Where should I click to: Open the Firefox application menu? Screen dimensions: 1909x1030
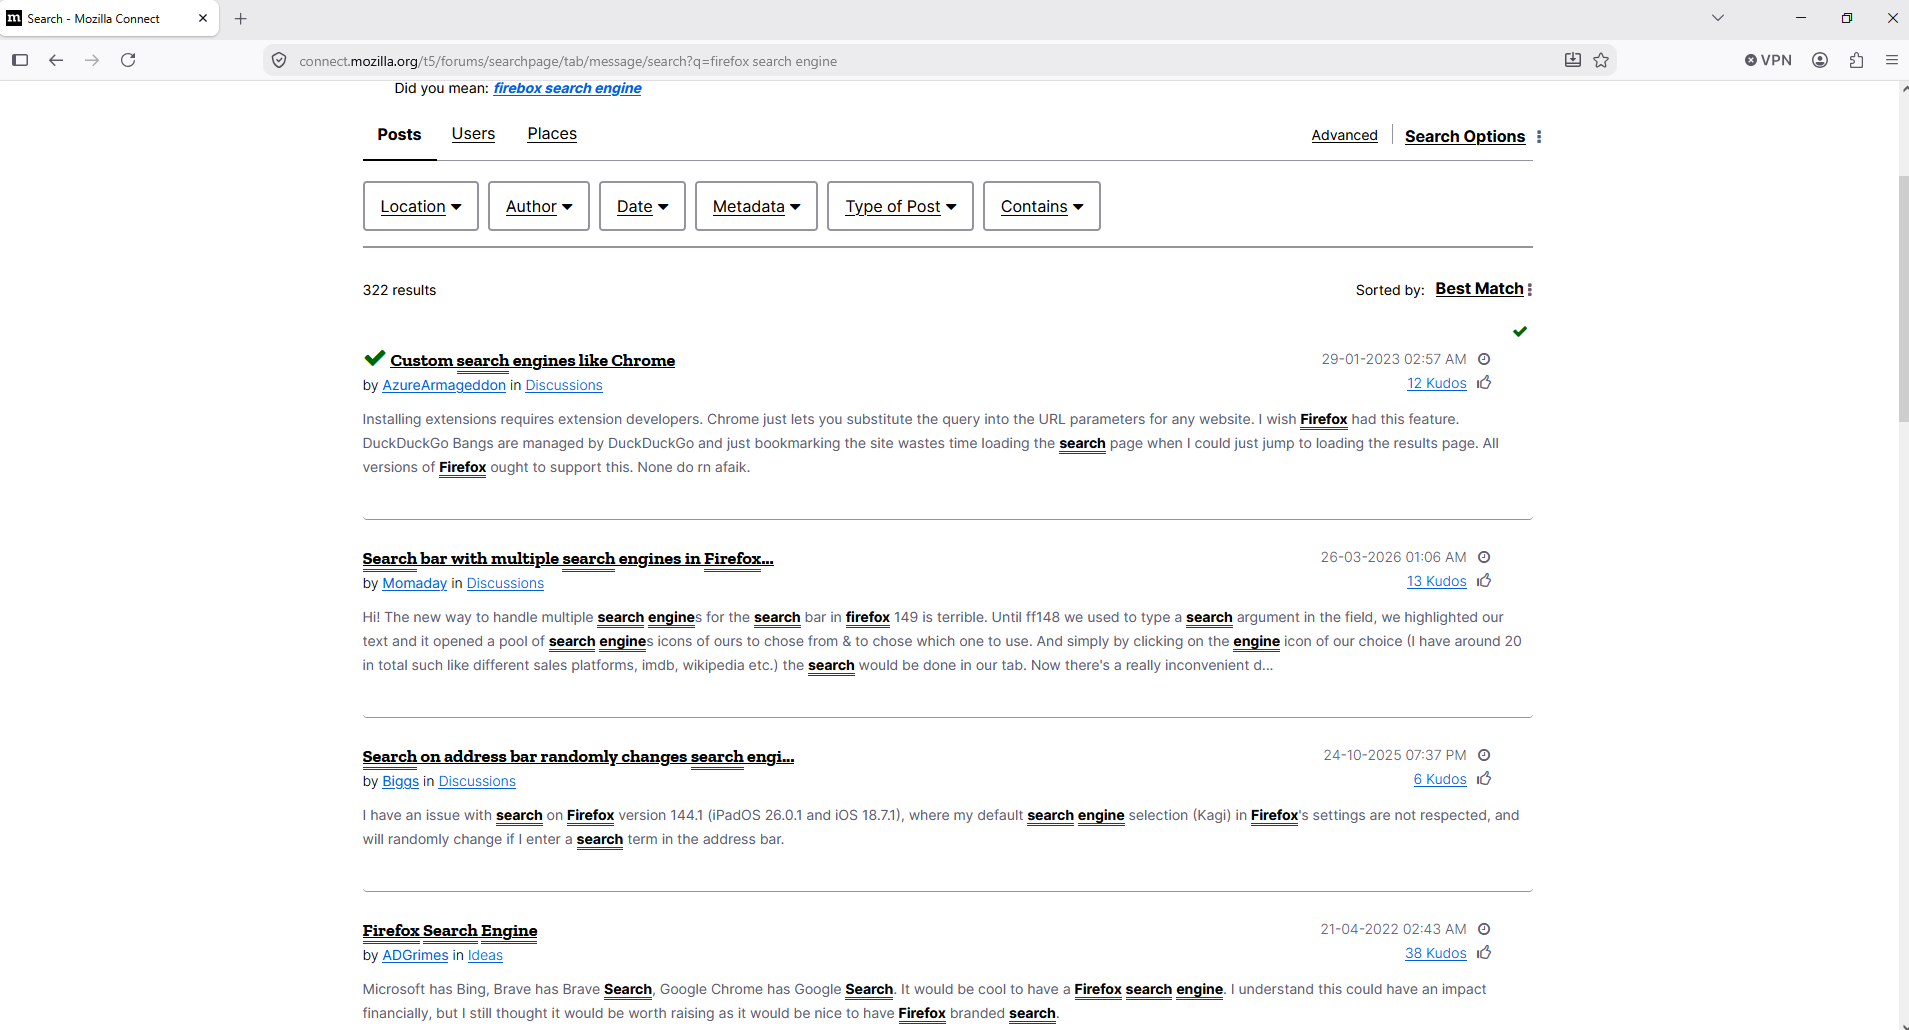(1892, 60)
